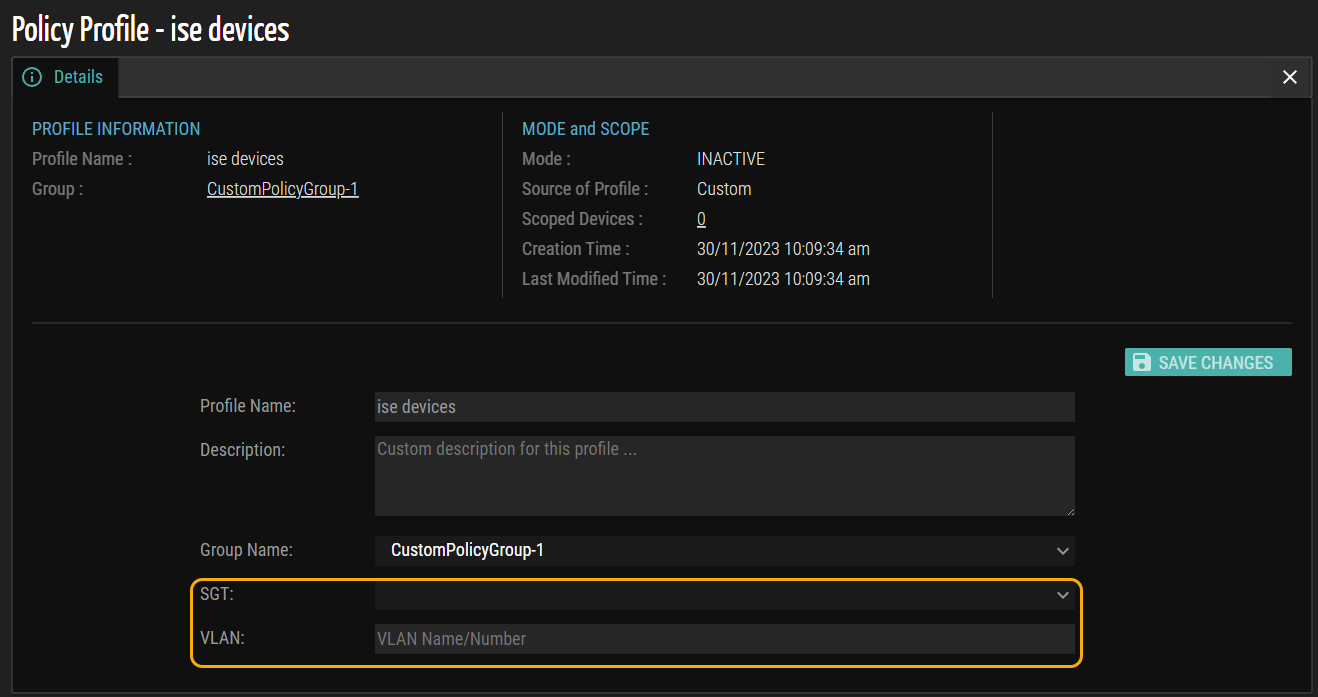Open the Group Name dropdown
This screenshot has width=1318, height=697.
pos(724,550)
